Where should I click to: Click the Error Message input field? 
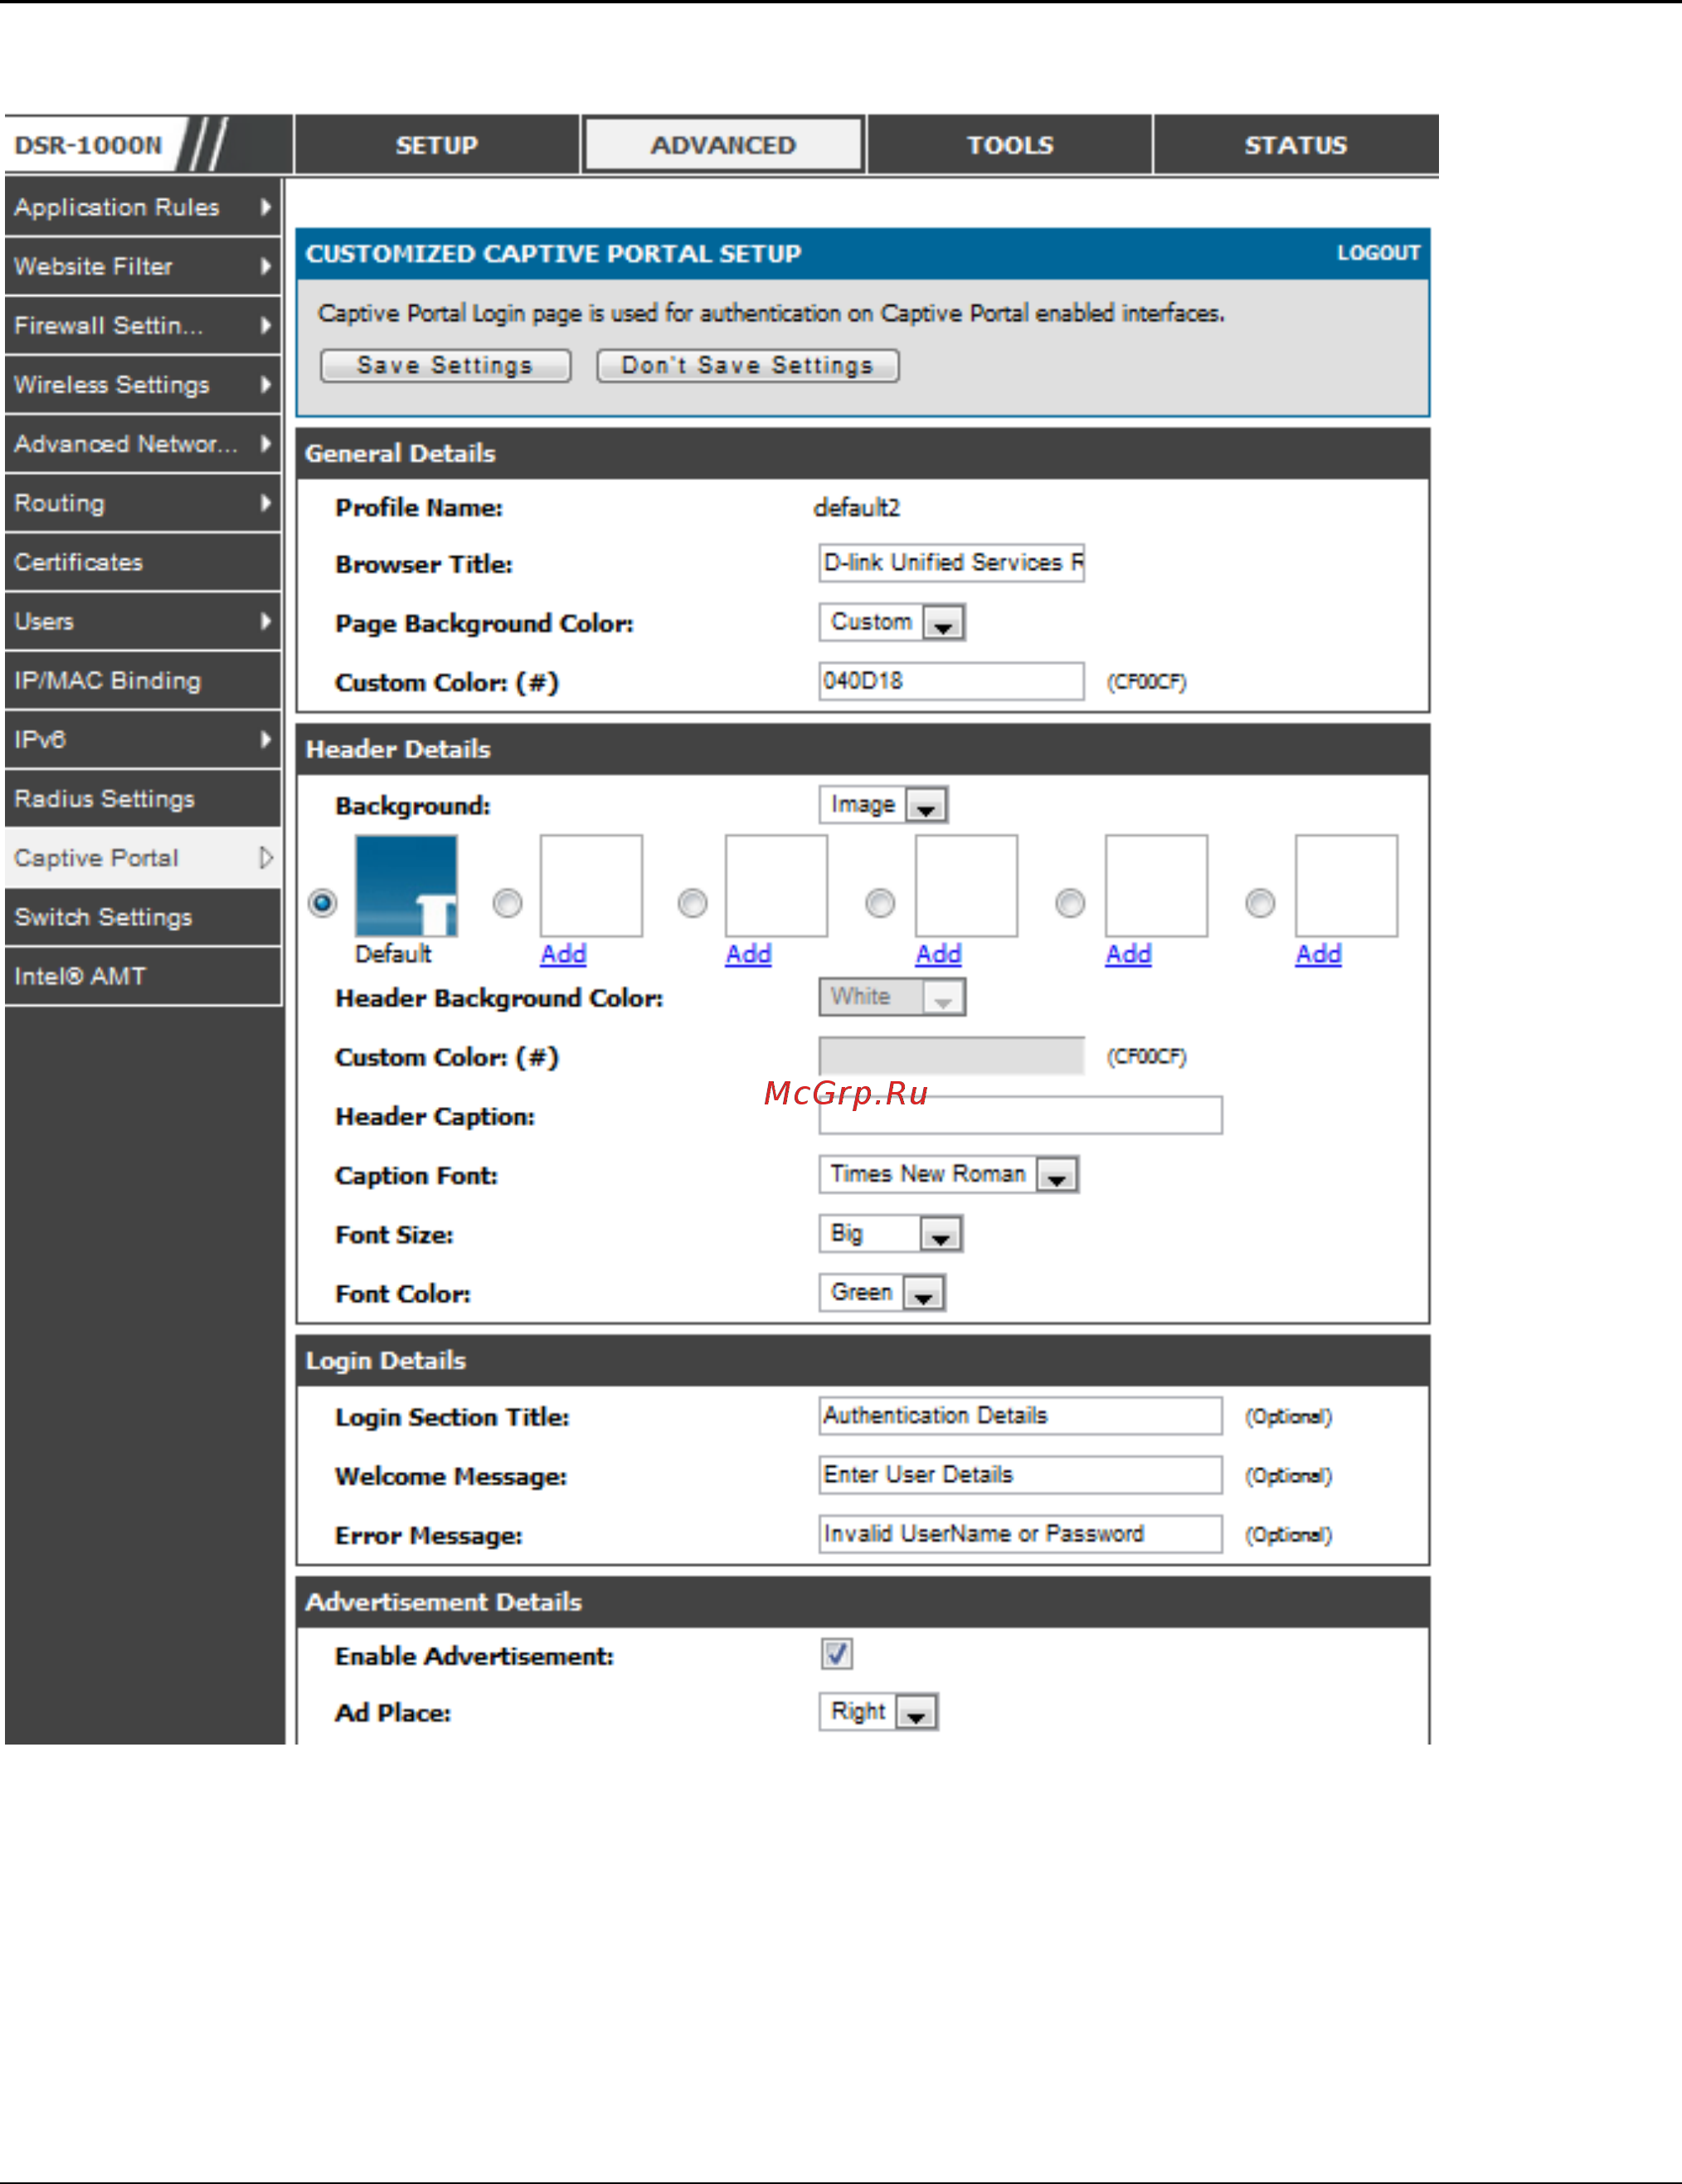tap(1020, 1533)
